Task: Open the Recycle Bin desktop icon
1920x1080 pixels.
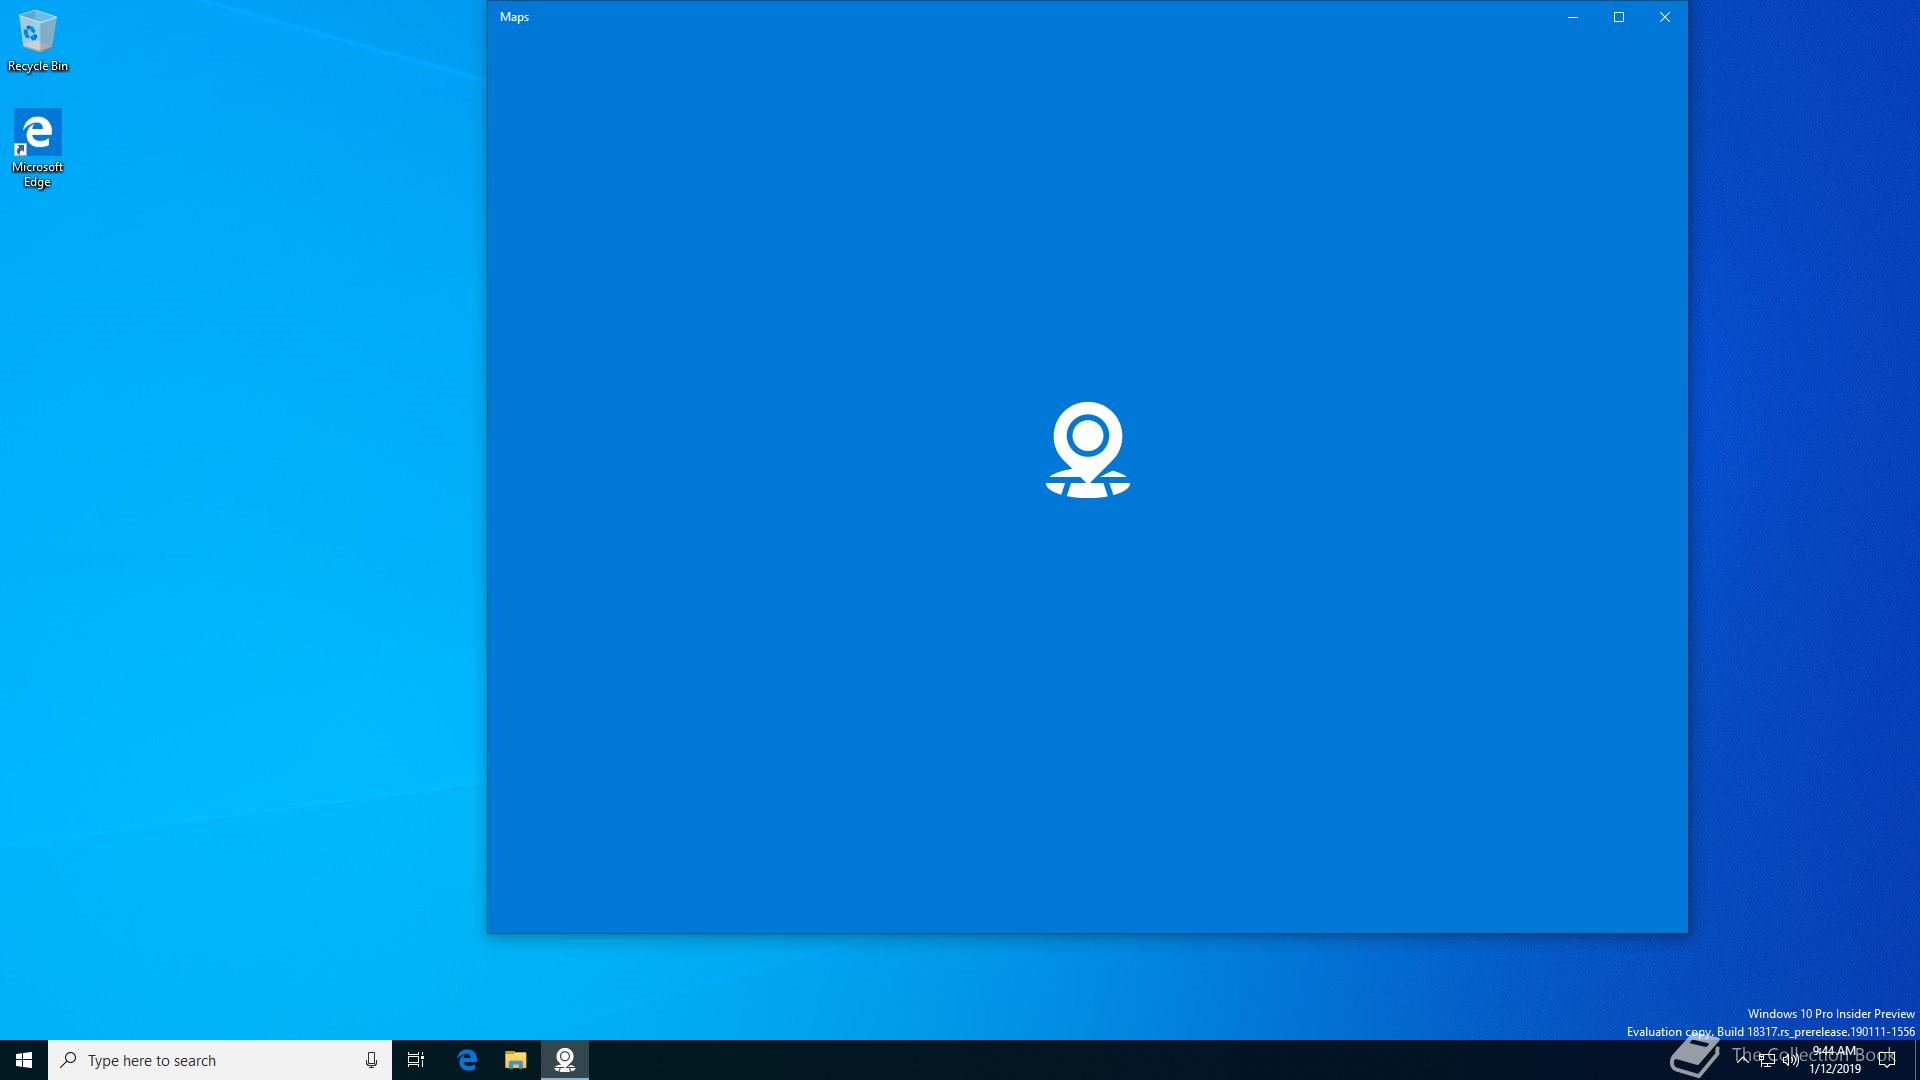Action: click(38, 41)
